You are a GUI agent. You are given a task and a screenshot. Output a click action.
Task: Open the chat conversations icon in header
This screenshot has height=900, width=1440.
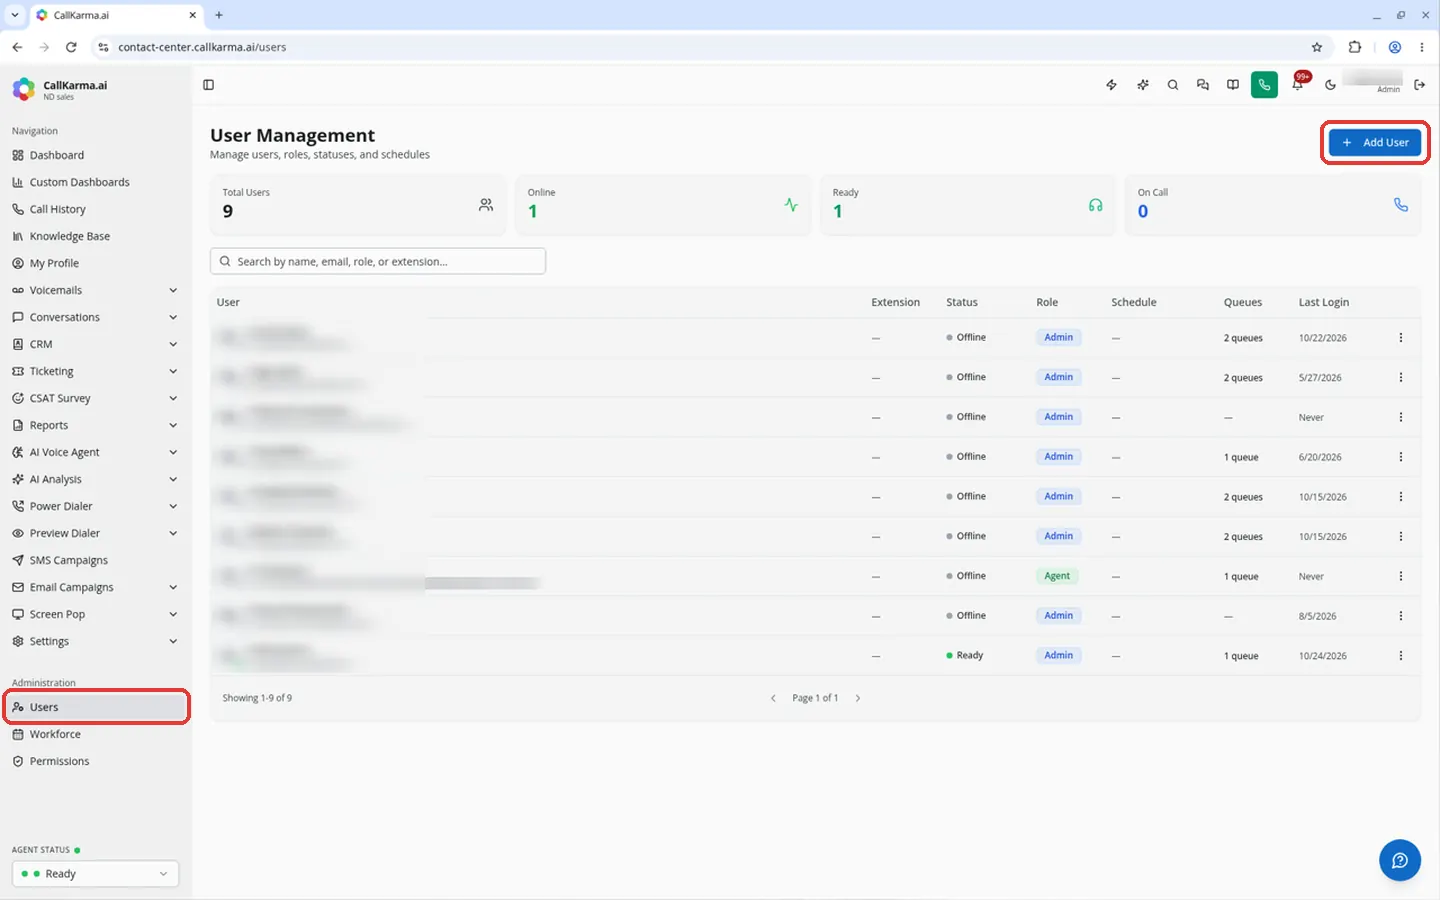(x=1203, y=85)
